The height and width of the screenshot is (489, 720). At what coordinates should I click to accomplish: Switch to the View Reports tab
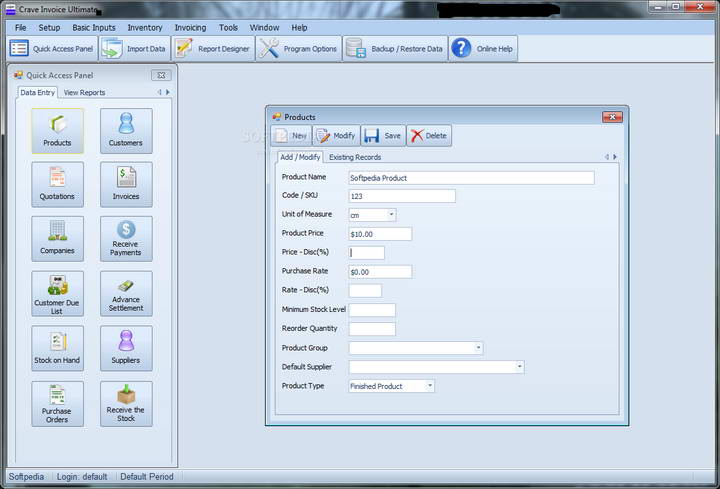(84, 92)
